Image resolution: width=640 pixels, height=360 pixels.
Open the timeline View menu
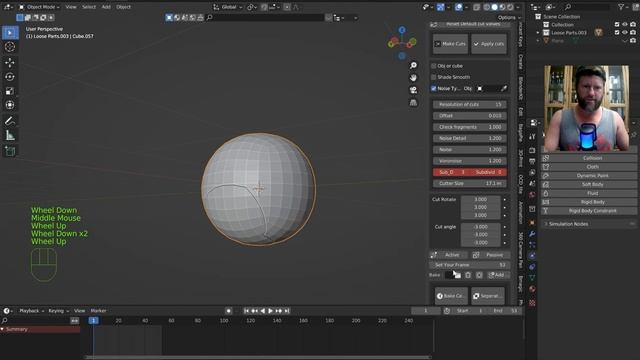click(80, 311)
